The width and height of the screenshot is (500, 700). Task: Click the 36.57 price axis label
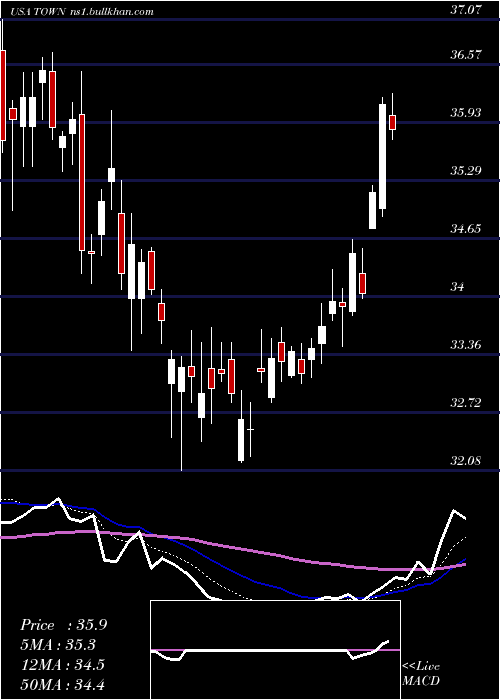point(466,55)
